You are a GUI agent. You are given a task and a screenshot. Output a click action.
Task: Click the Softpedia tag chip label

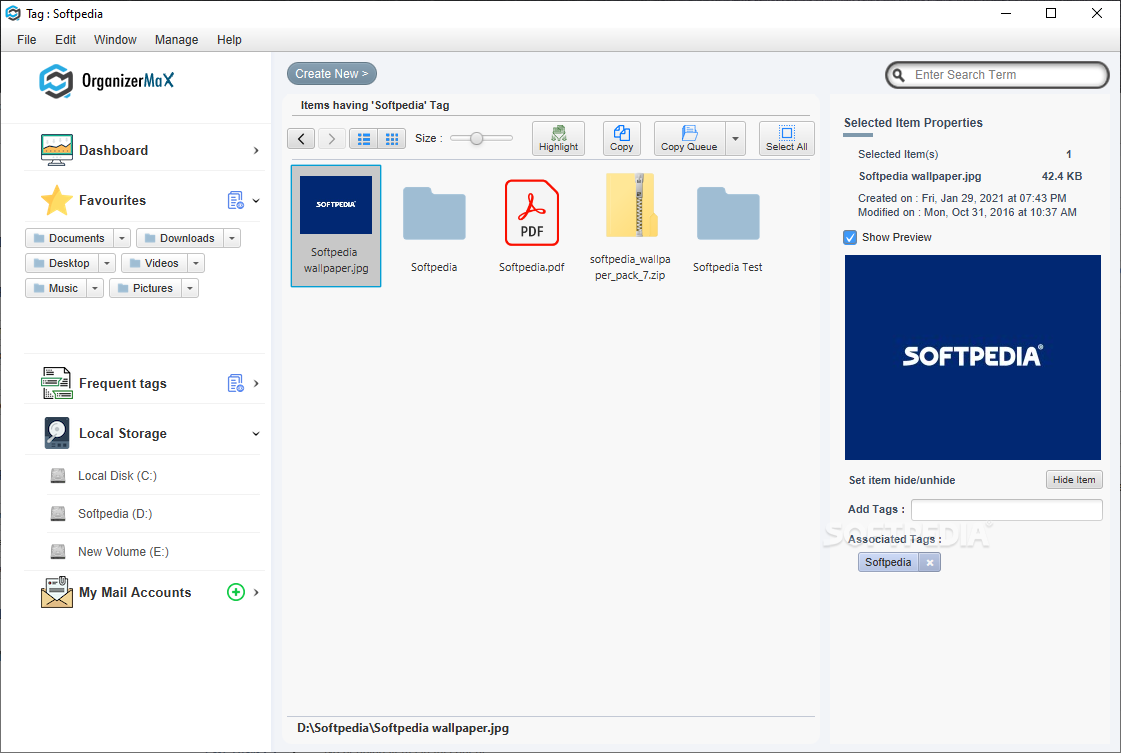point(889,563)
